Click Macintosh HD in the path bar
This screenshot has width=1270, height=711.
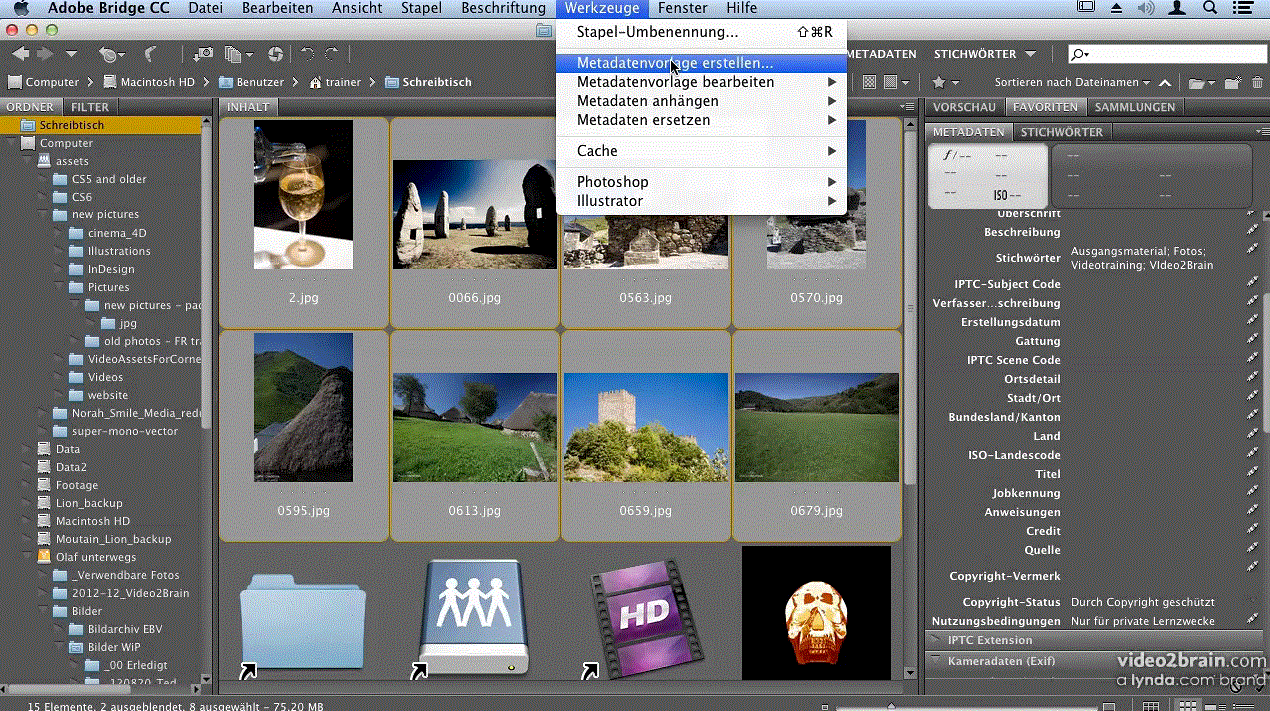149,82
